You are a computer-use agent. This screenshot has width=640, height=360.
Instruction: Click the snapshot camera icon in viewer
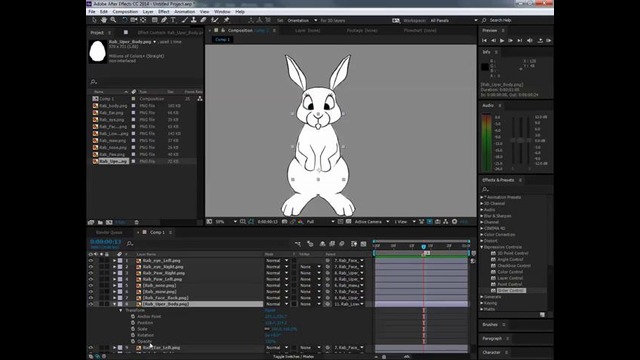(x=284, y=222)
